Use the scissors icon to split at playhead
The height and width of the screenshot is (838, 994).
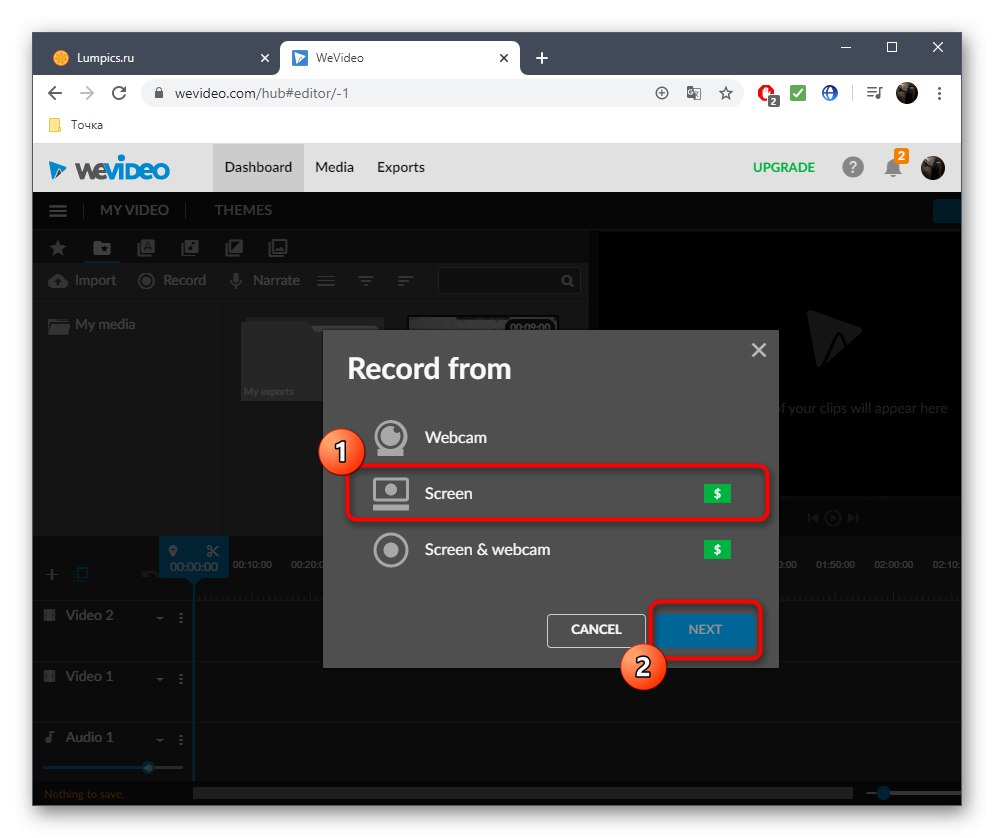(213, 550)
